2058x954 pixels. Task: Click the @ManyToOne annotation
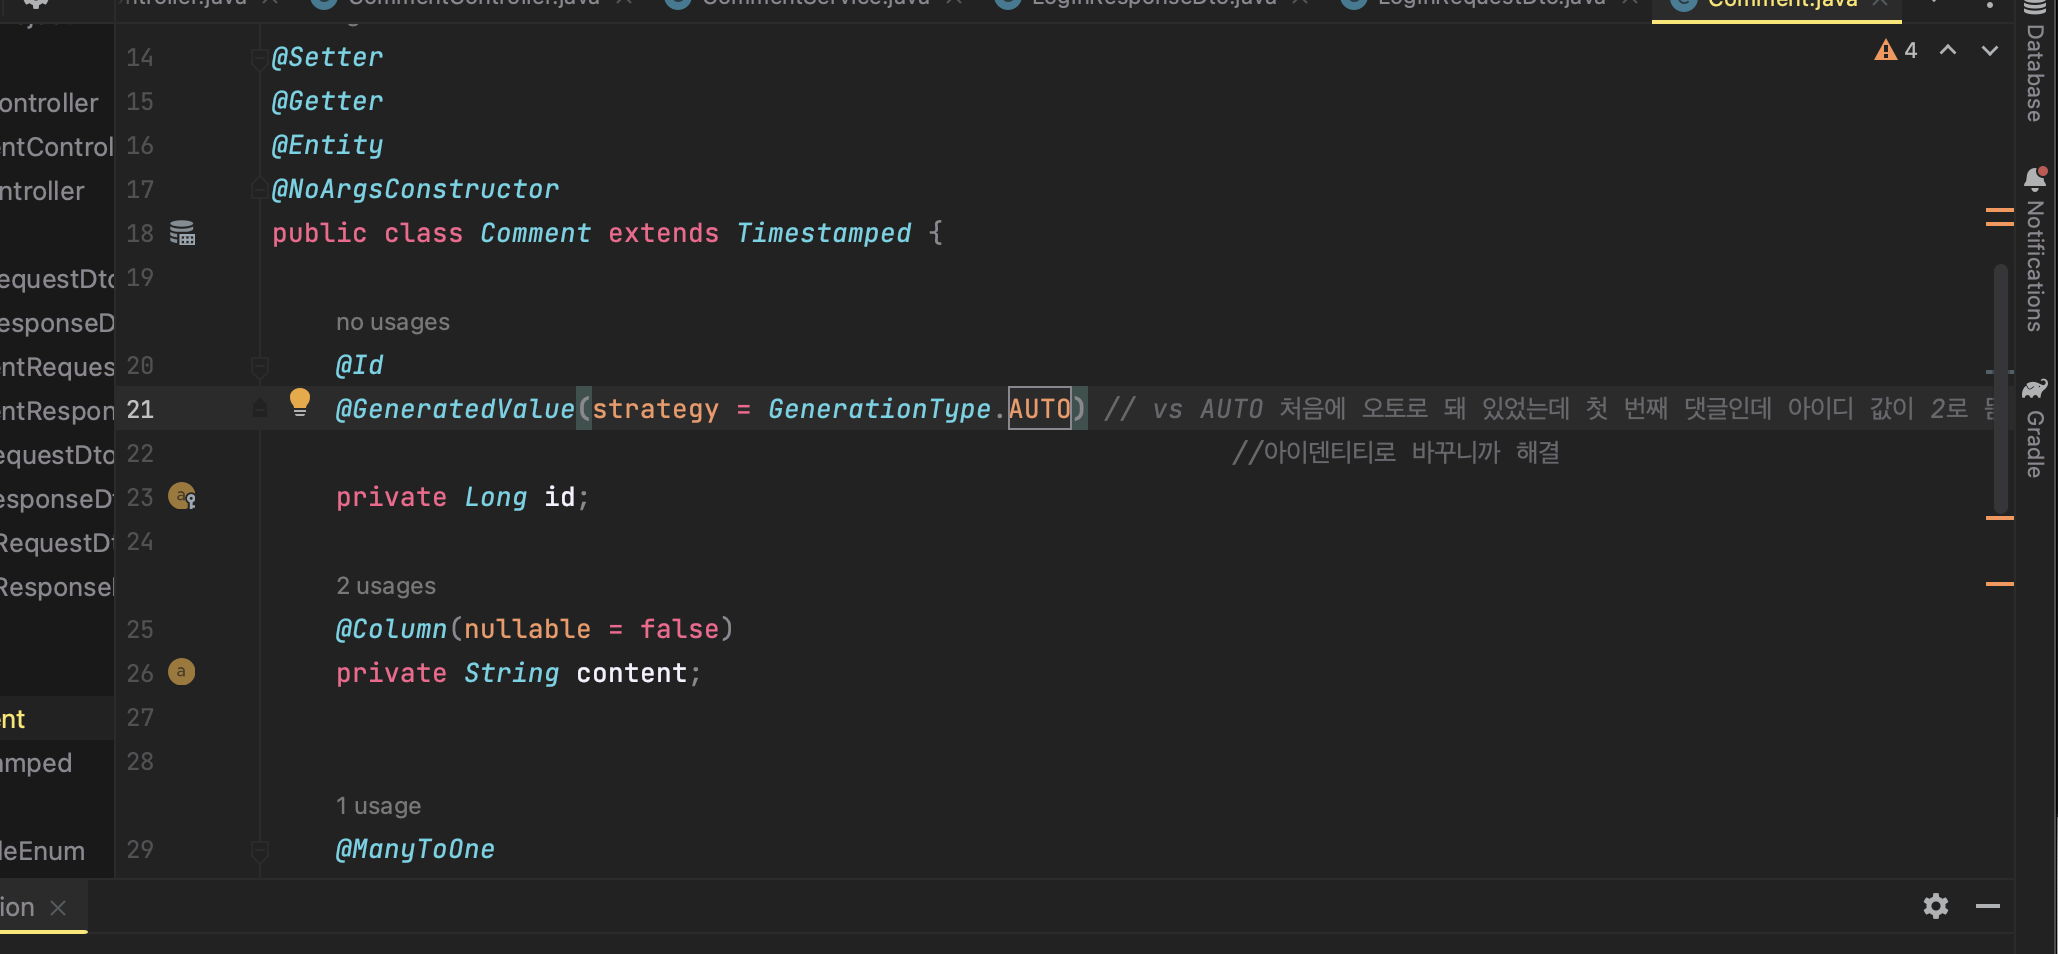coord(415,850)
